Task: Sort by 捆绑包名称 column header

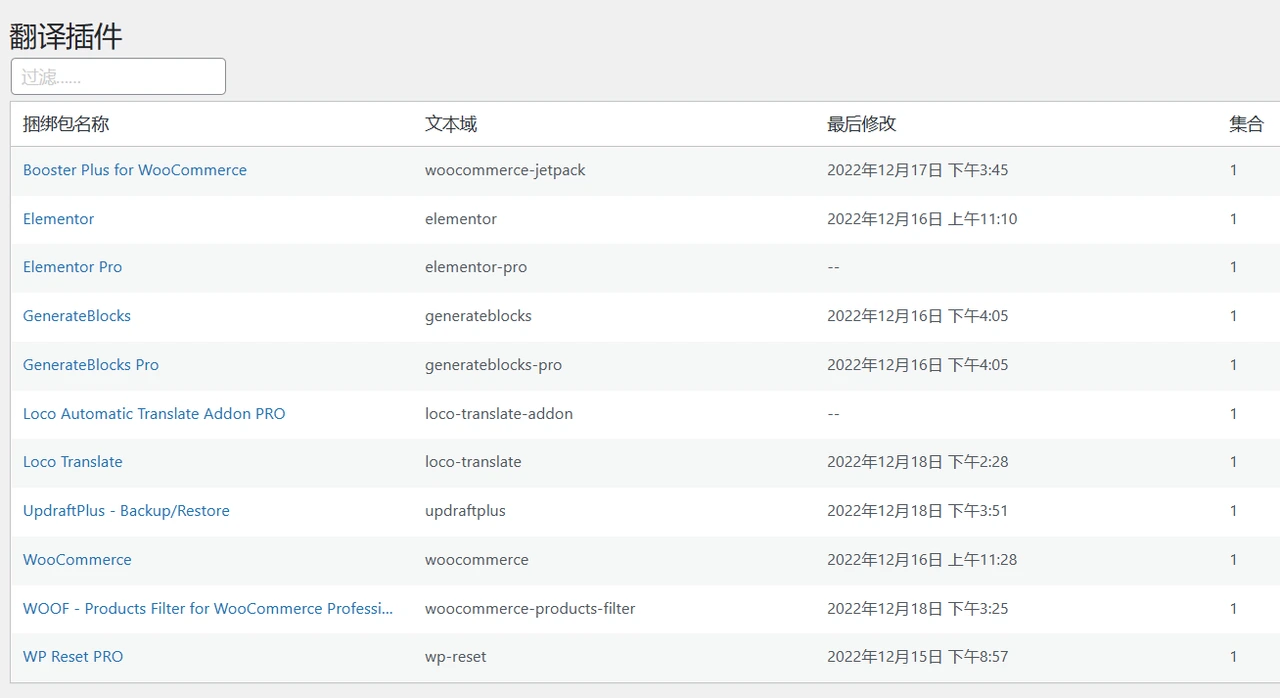Action: (x=66, y=124)
